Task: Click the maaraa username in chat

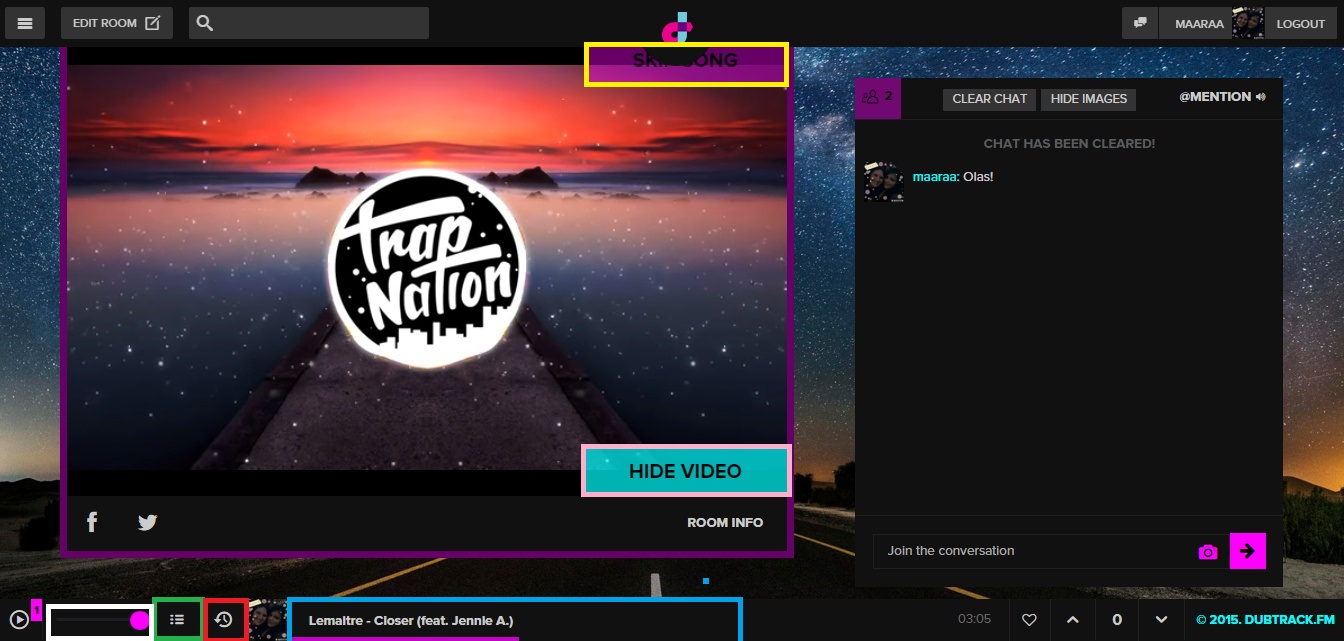Action: click(936, 176)
